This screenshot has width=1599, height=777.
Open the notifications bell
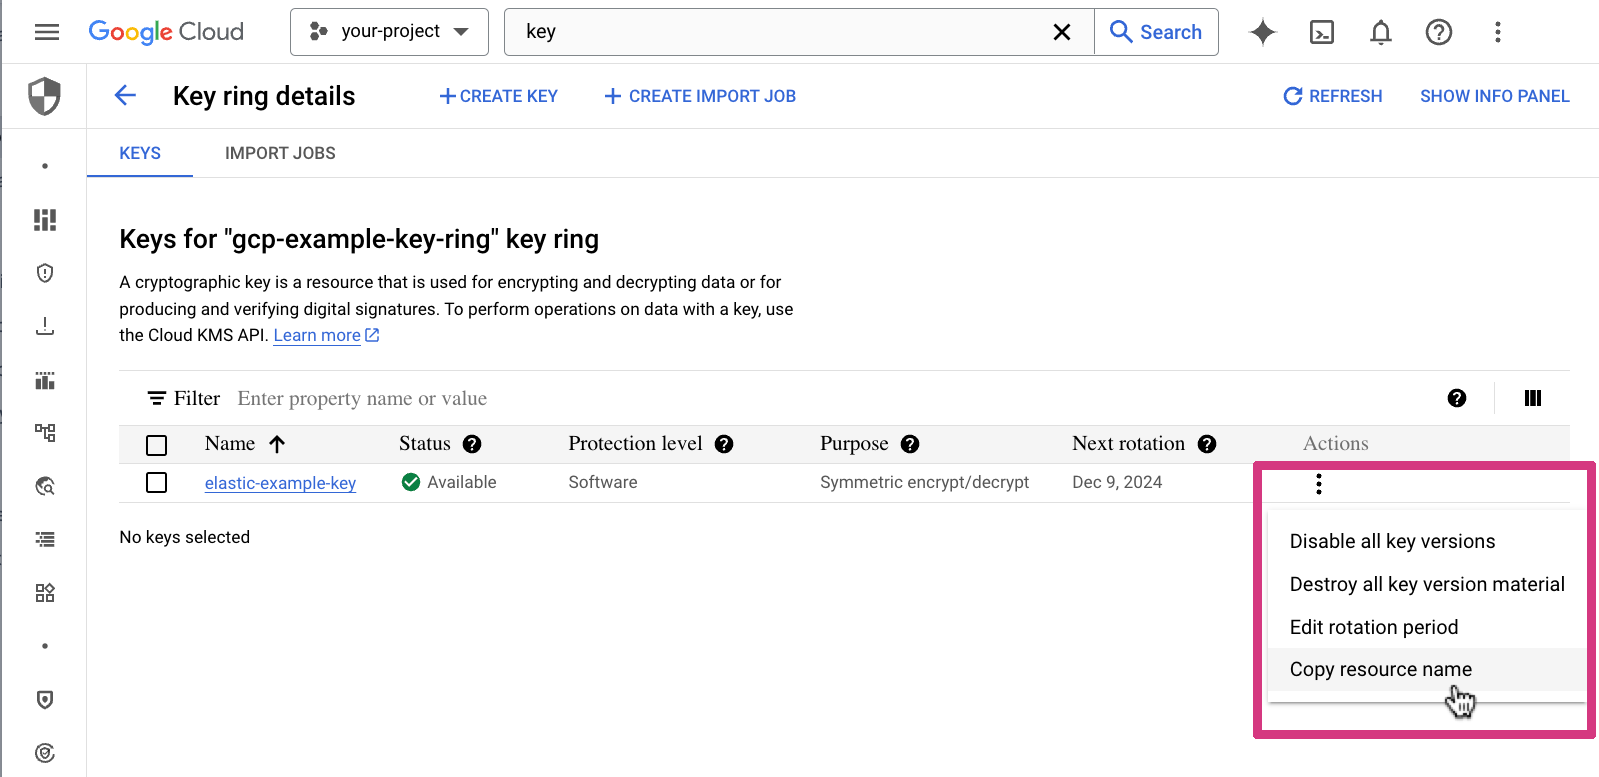pos(1381,32)
